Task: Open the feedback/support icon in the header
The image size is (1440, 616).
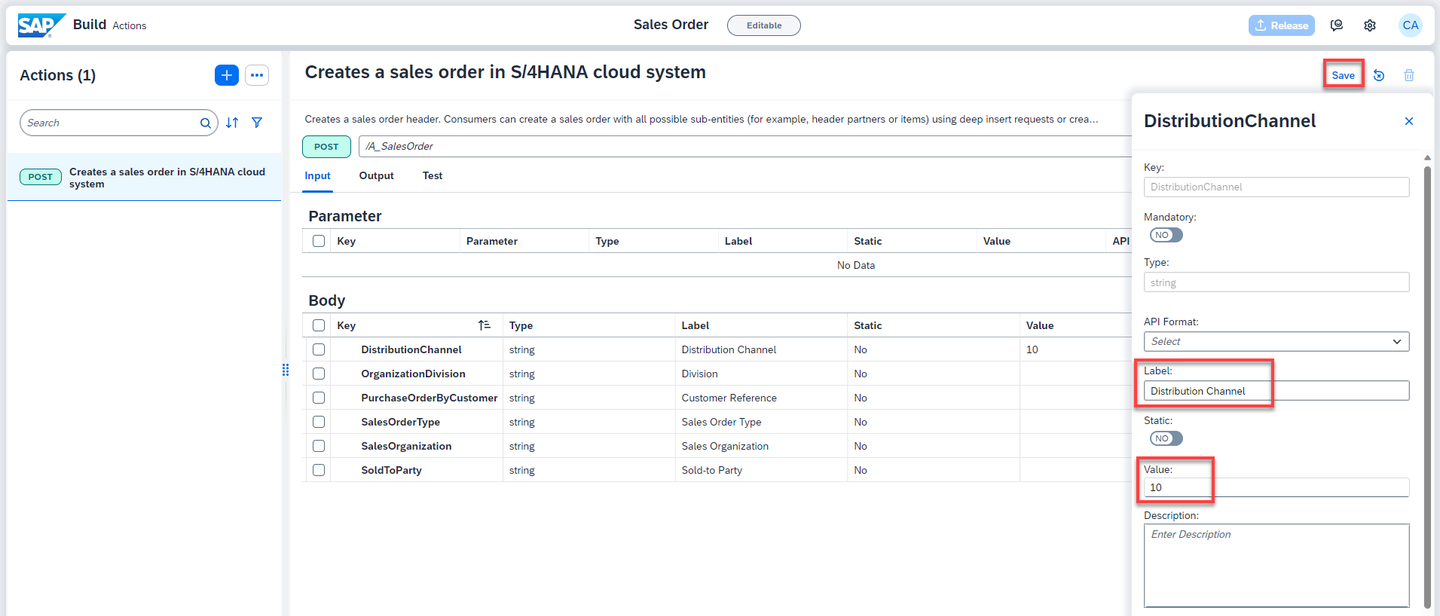Action: pyautogui.click(x=1337, y=25)
